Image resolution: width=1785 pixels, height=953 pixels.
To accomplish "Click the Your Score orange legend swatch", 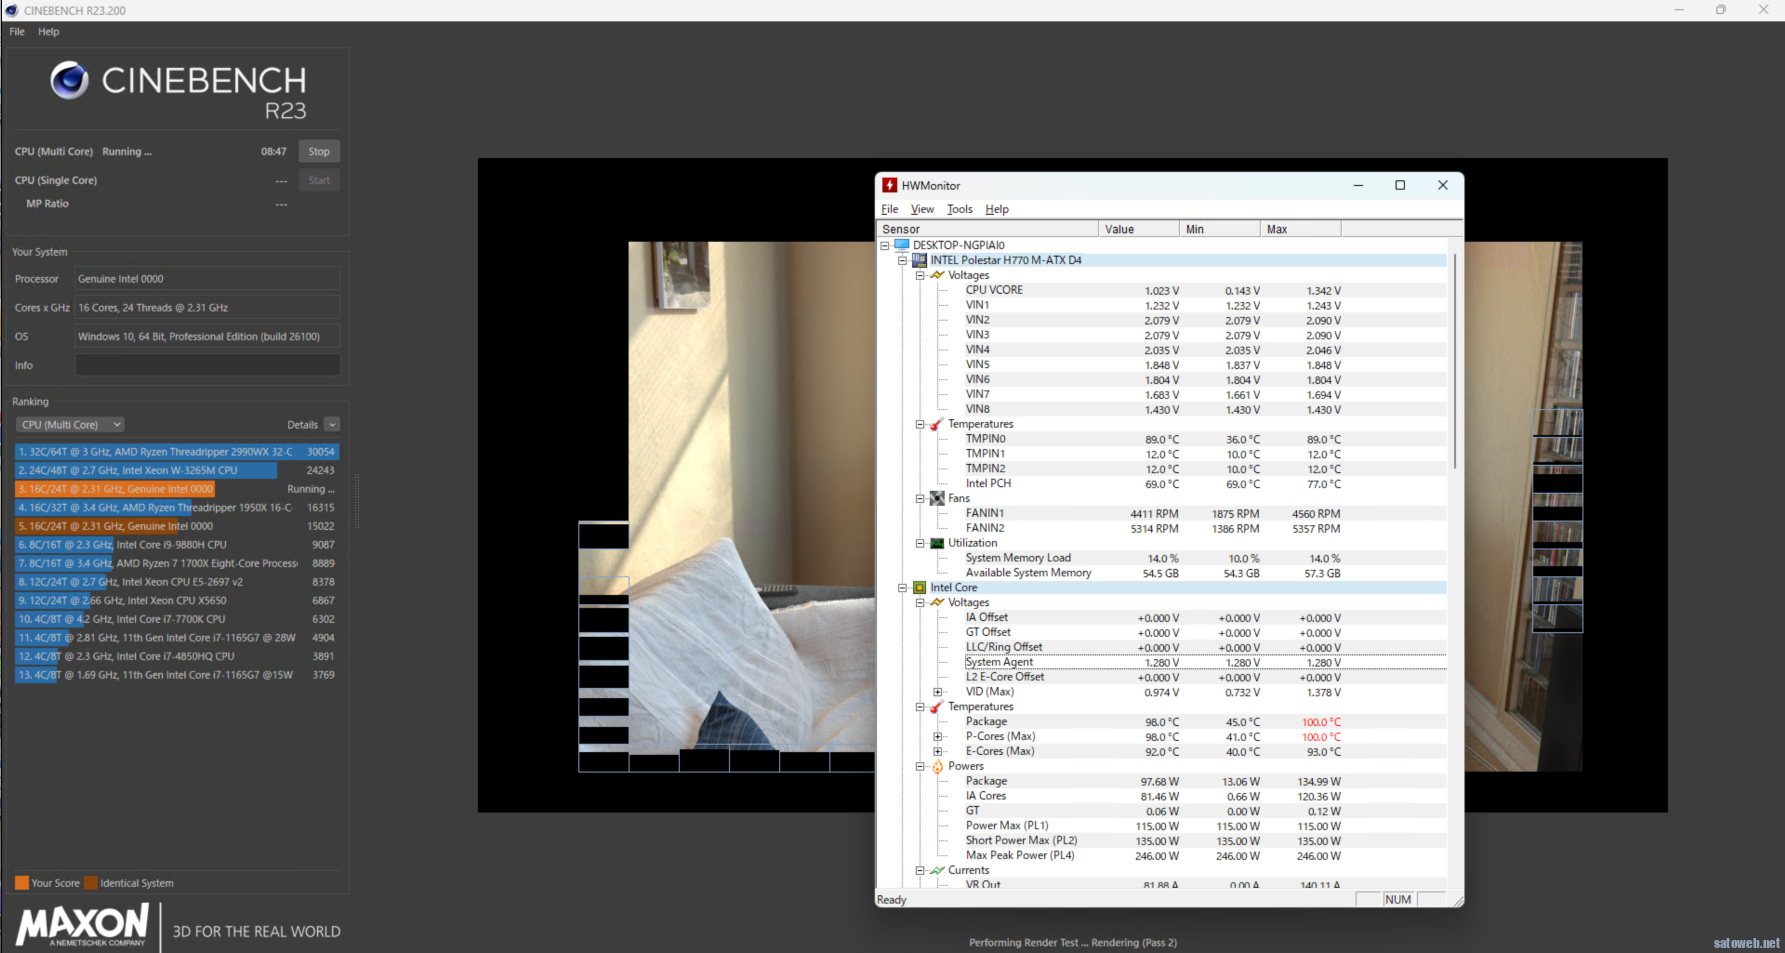I will pyautogui.click(x=22, y=883).
